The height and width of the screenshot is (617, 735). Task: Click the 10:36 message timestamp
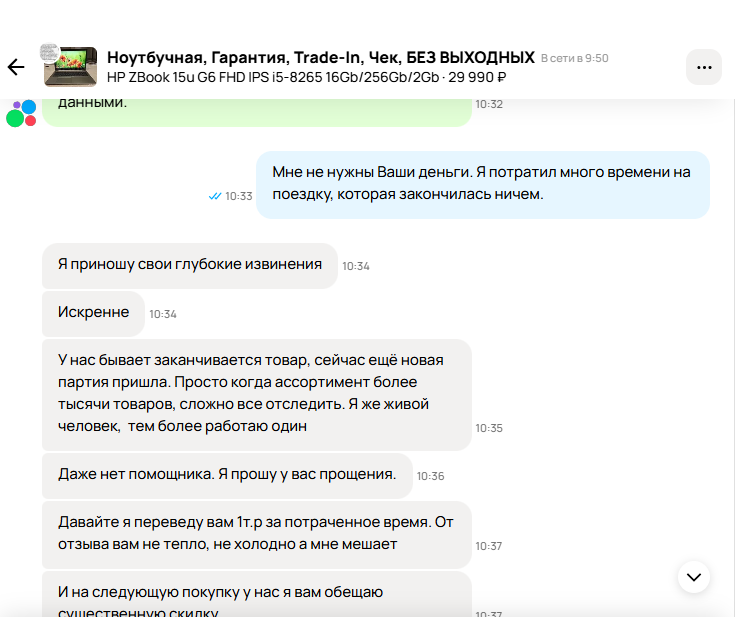coord(430,476)
